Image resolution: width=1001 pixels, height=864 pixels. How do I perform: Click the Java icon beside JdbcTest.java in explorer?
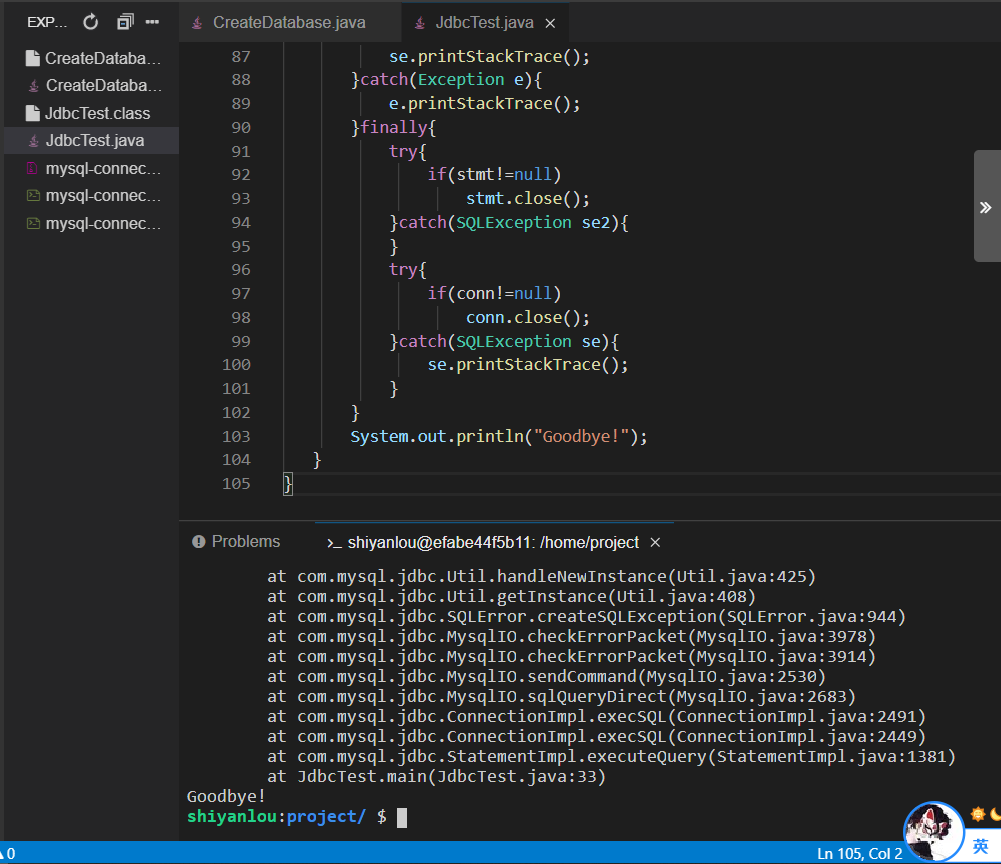(33, 140)
